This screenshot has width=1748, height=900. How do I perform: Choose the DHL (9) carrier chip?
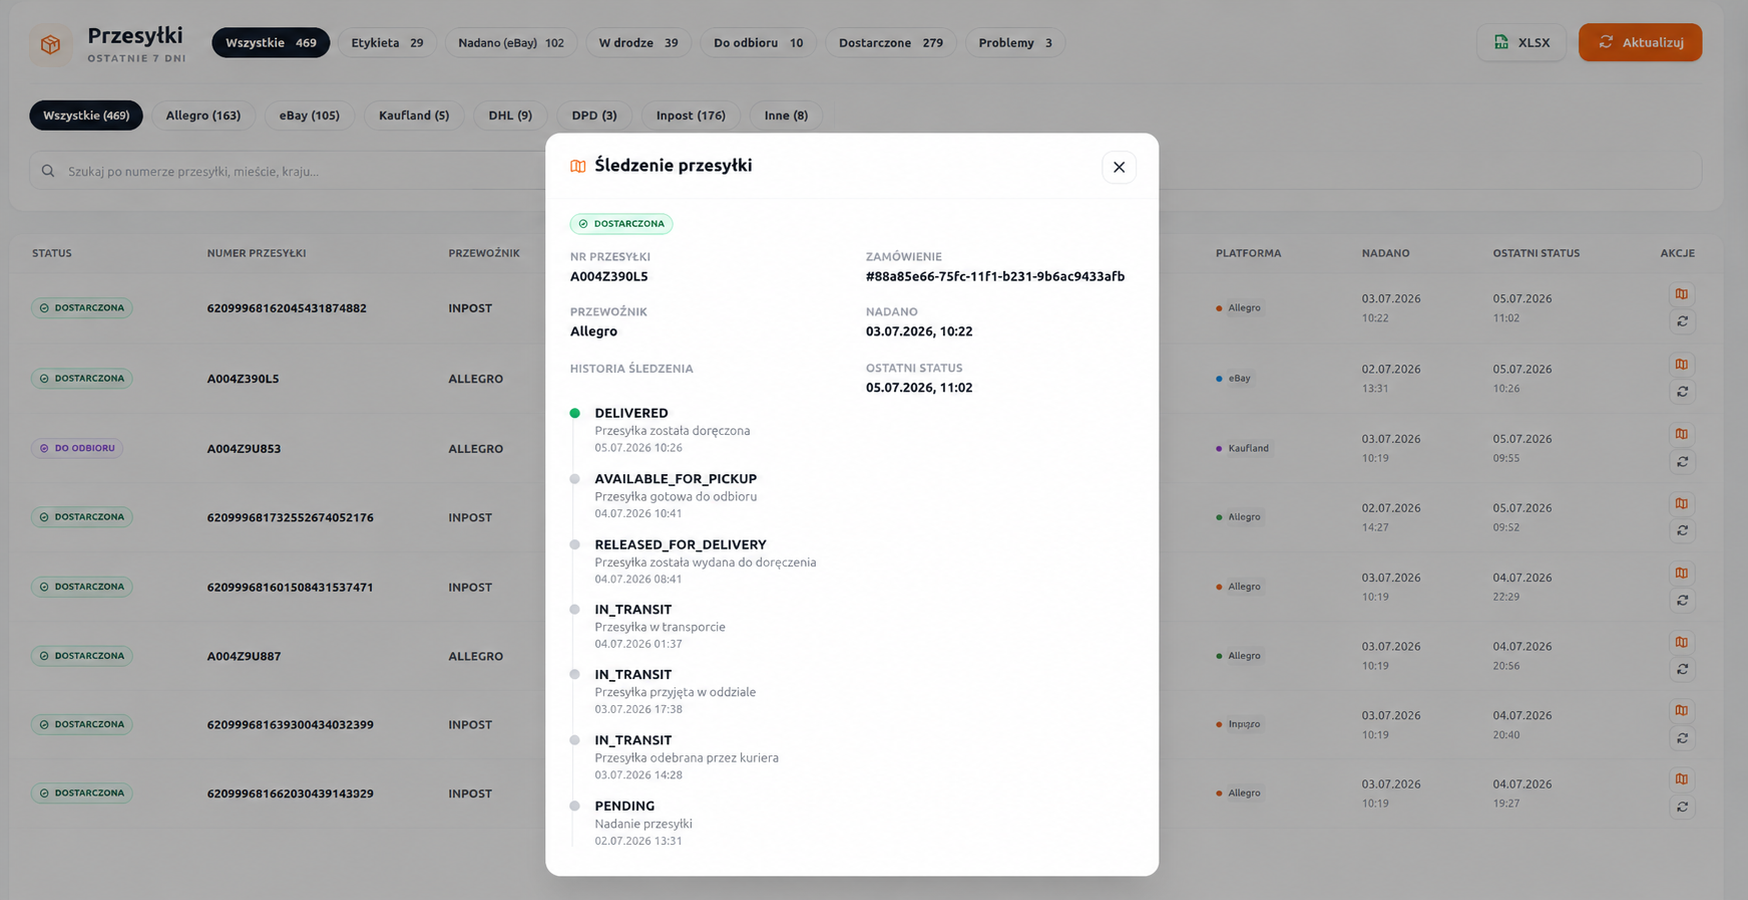pyautogui.click(x=510, y=115)
